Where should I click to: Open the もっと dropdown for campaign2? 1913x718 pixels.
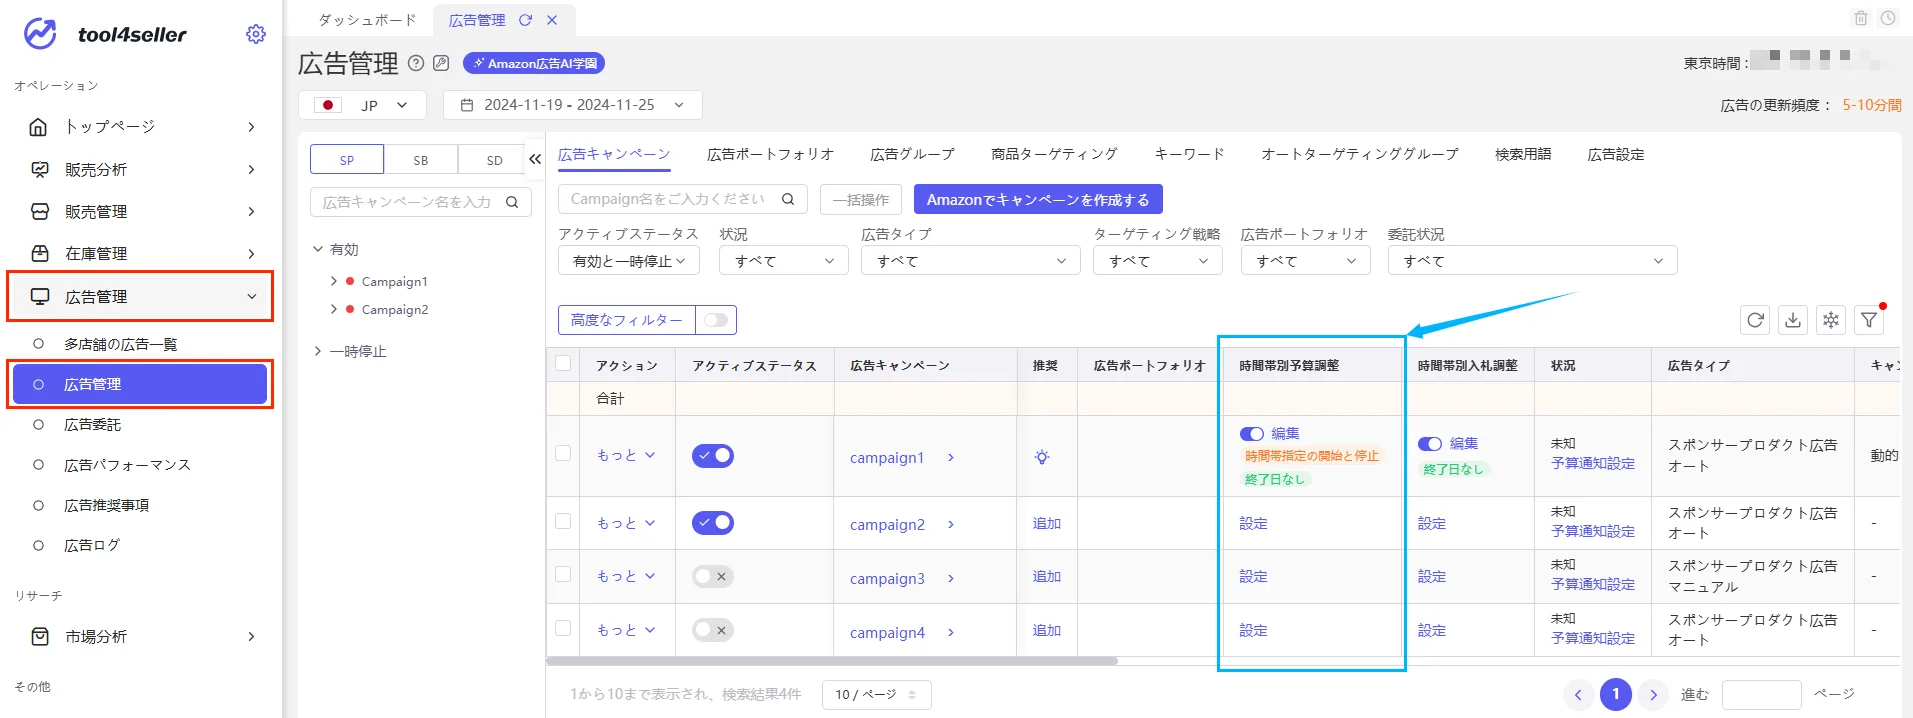626,523
